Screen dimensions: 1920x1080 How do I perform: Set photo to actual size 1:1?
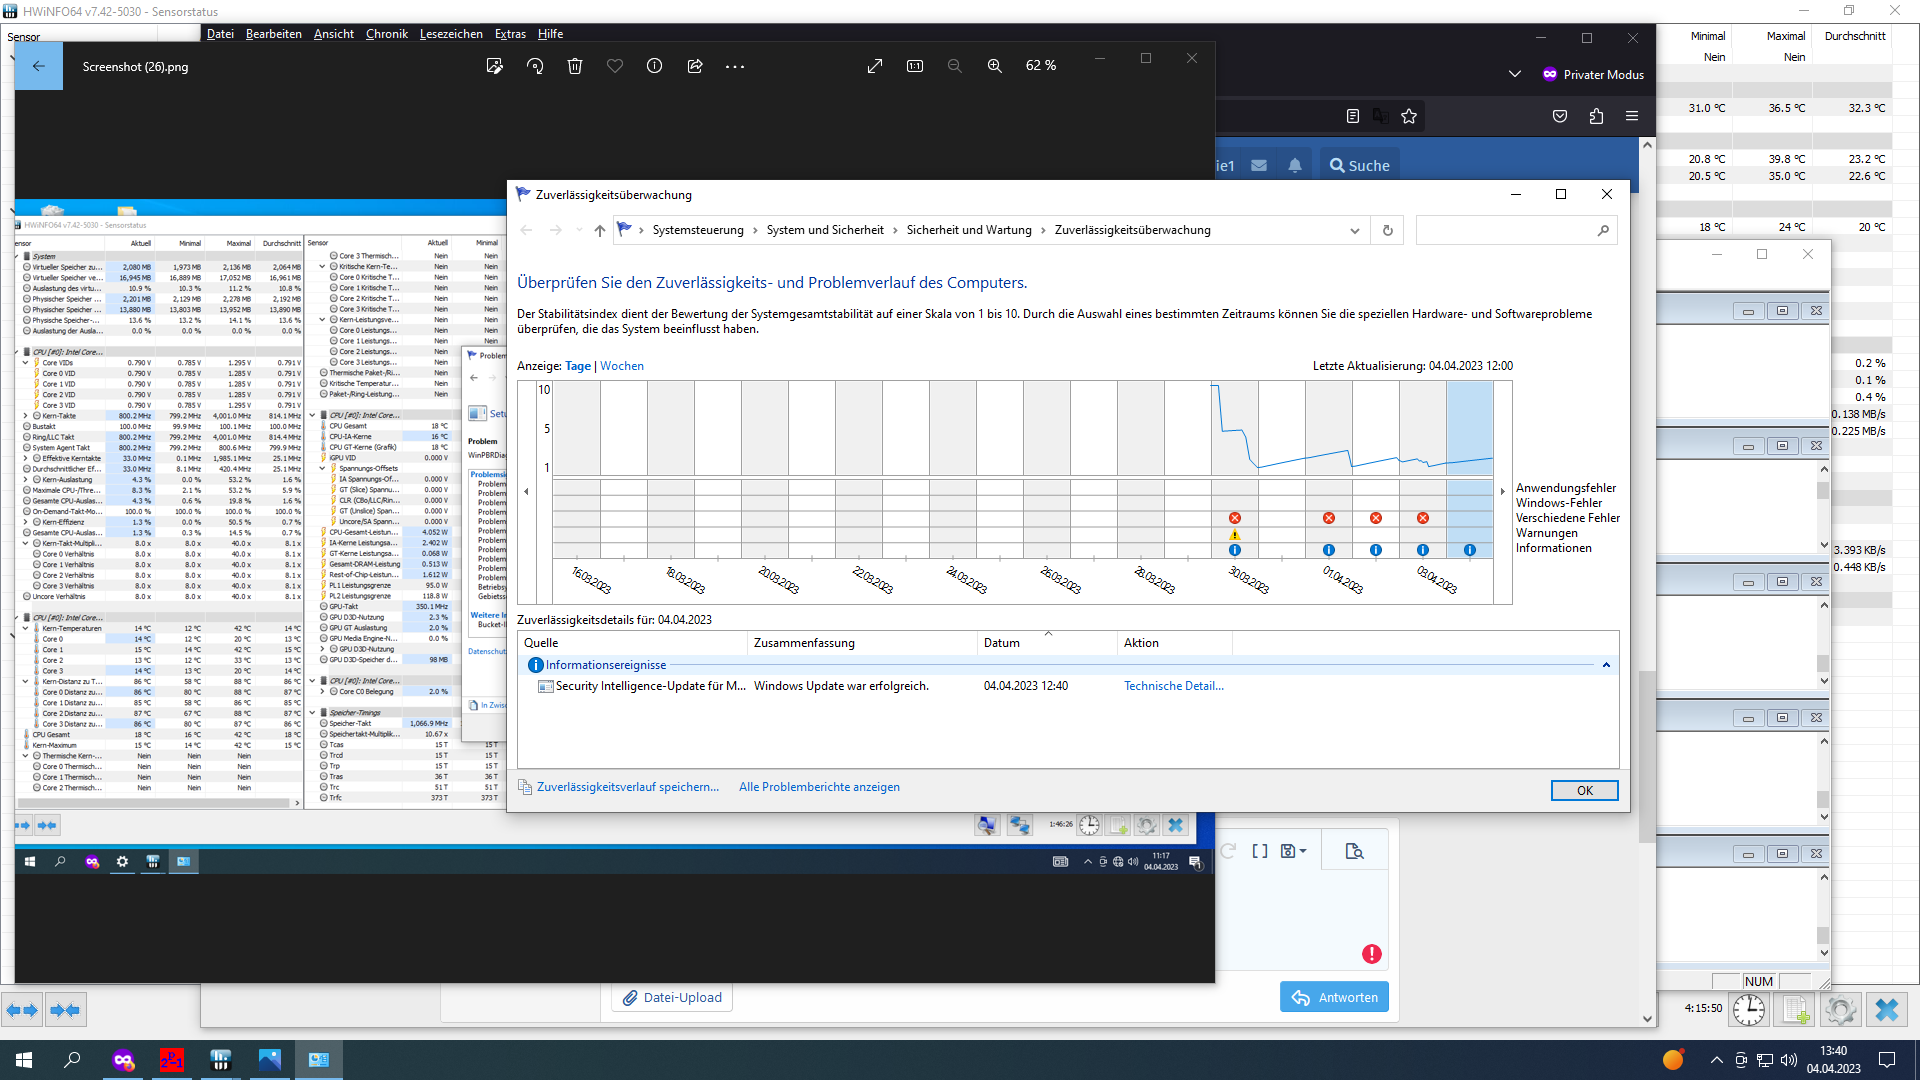915,66
